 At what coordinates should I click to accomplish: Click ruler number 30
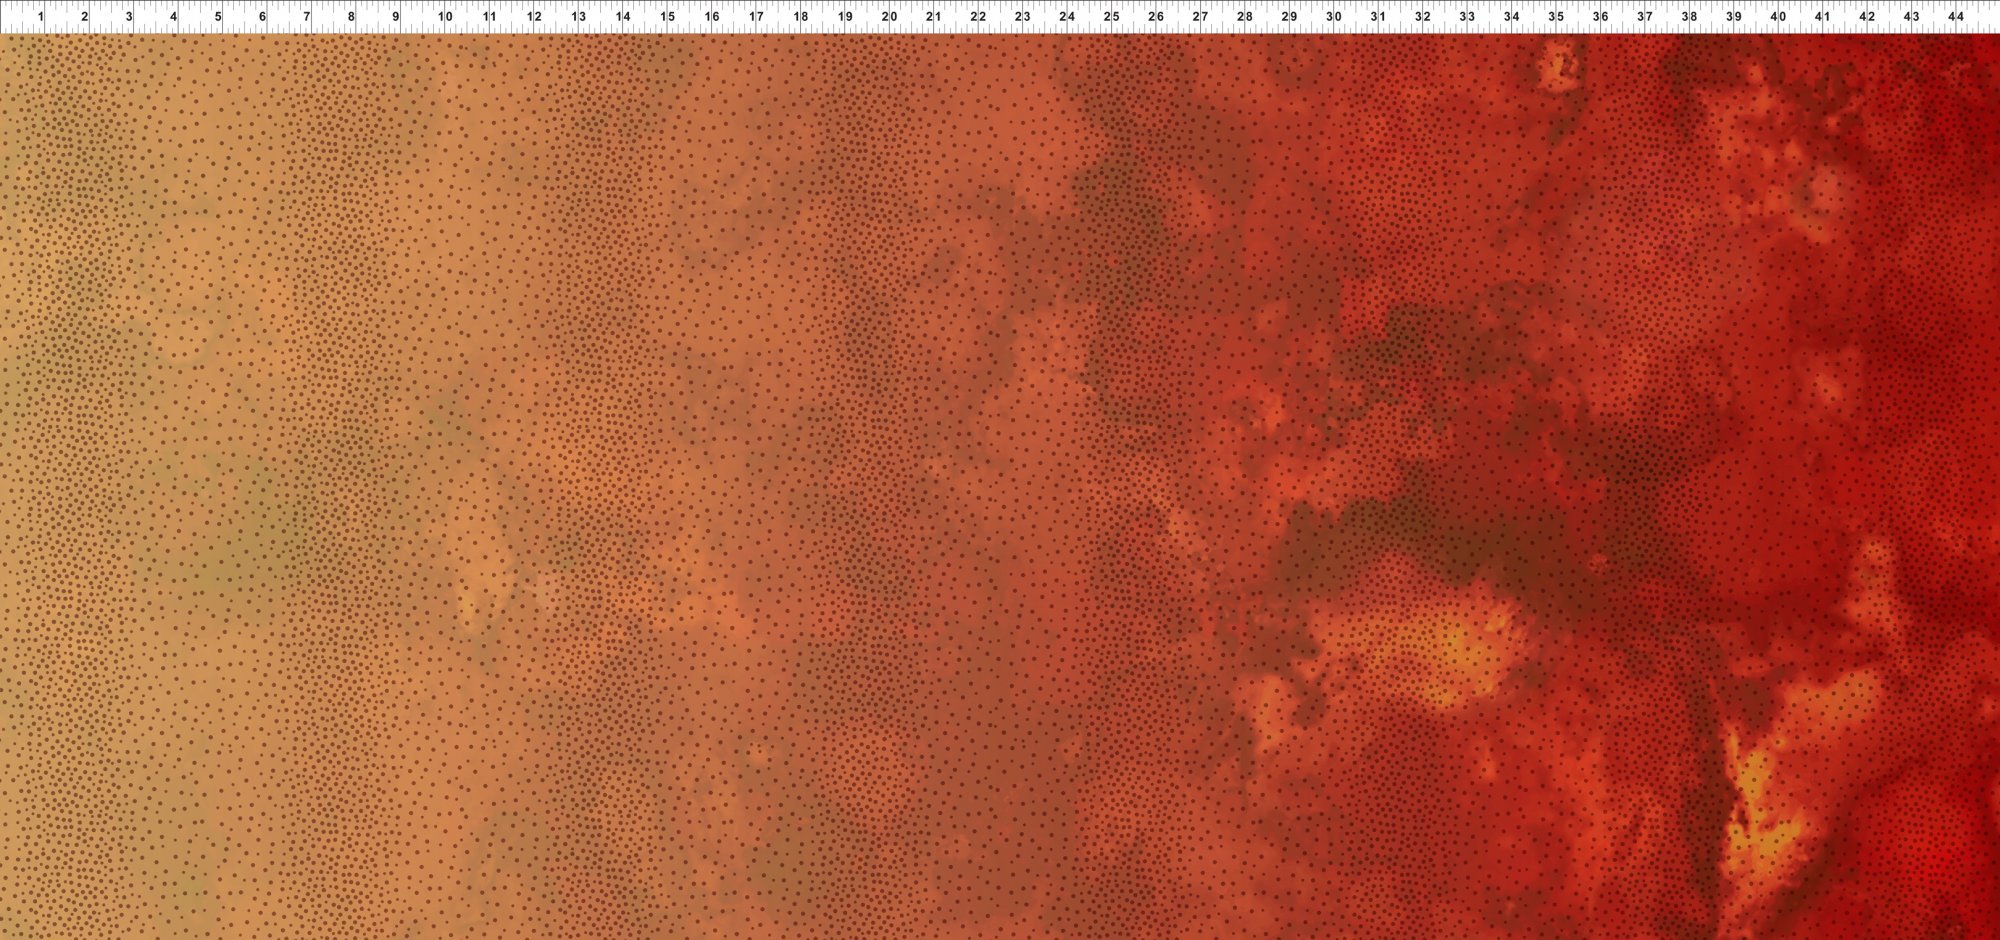point(1333,17)
